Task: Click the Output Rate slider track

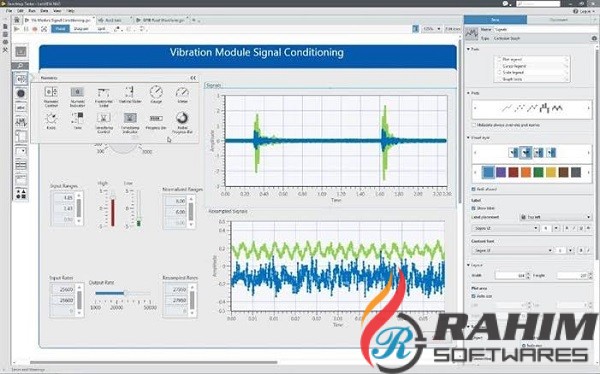Action: click(x=122, y=294)
